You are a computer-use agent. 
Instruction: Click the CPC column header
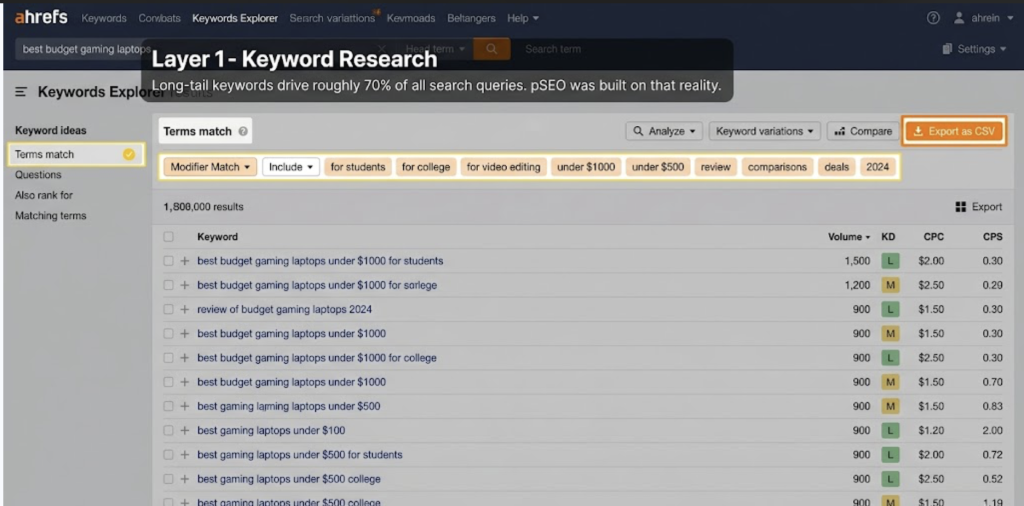point(933,237)
